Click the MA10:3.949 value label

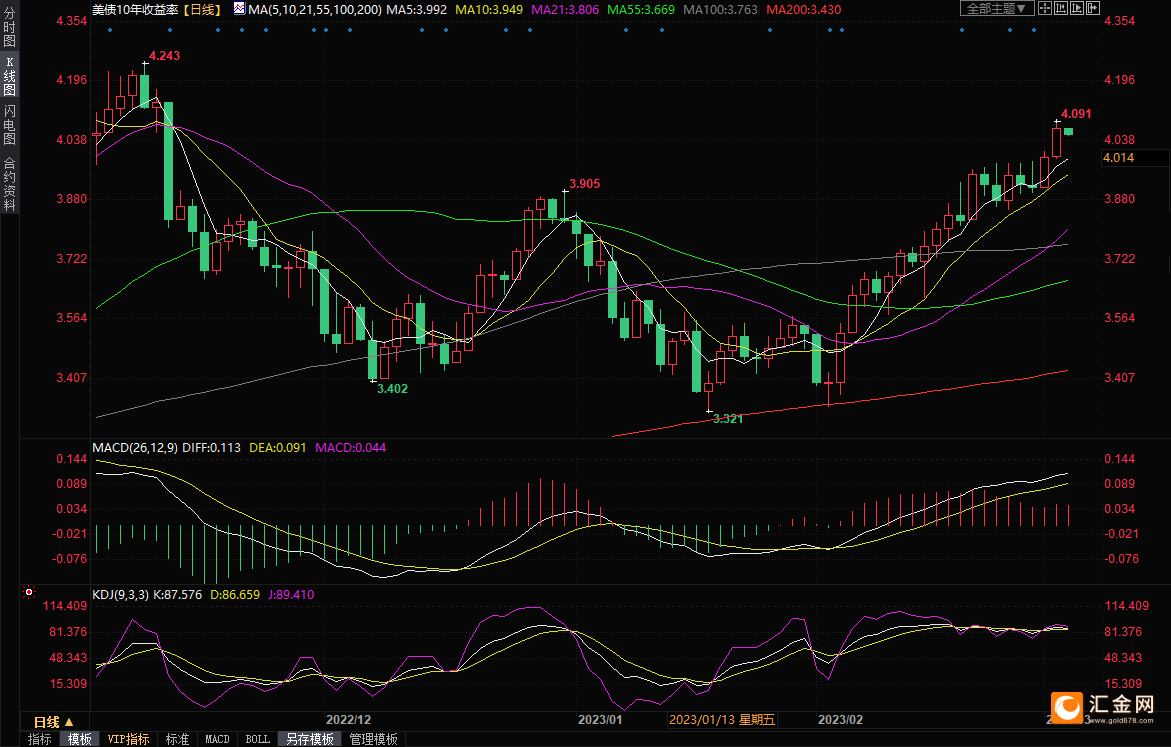(489, 10)
